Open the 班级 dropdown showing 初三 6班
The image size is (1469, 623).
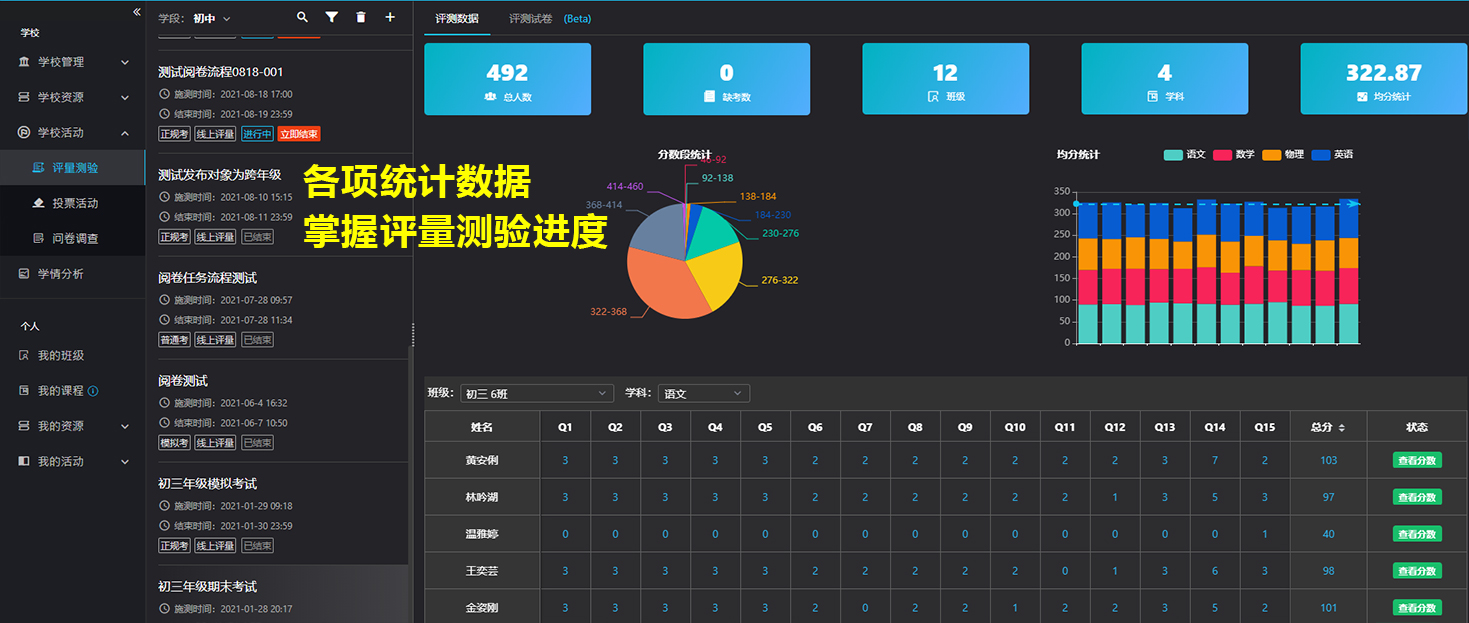coord(535,394)
